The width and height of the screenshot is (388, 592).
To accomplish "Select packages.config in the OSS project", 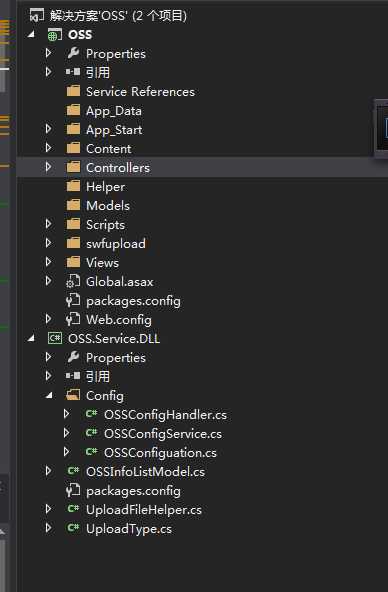I will pyautogui.click(x=133, y=301).
